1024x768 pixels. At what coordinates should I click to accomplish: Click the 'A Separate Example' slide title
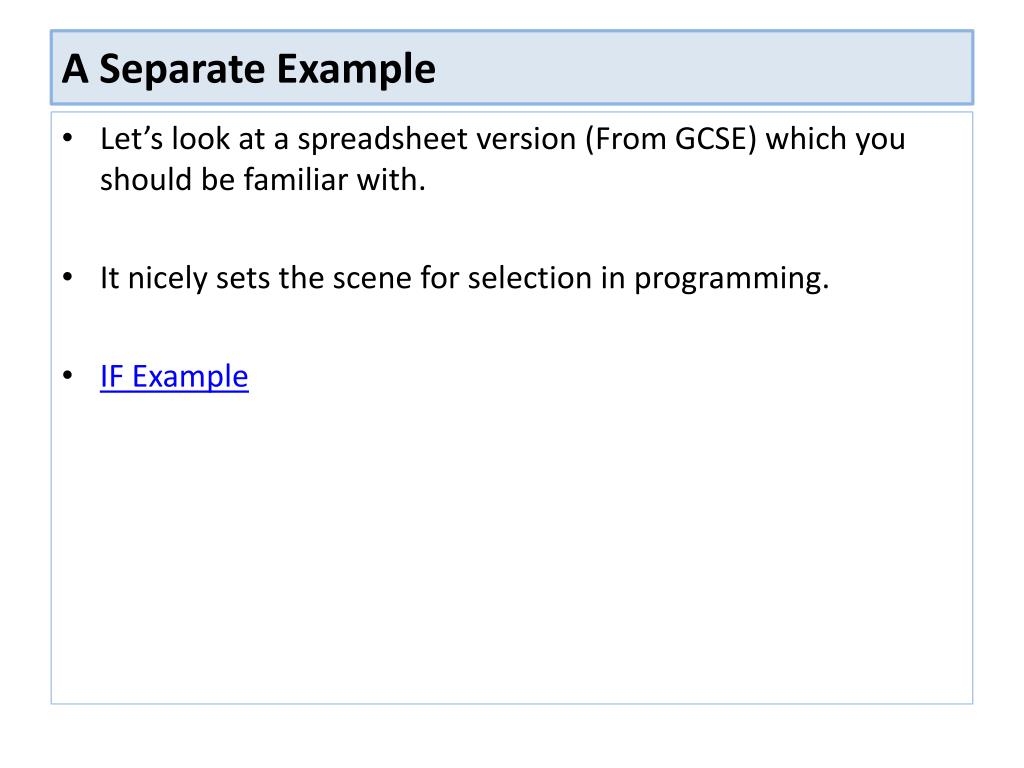coord(249,69)
